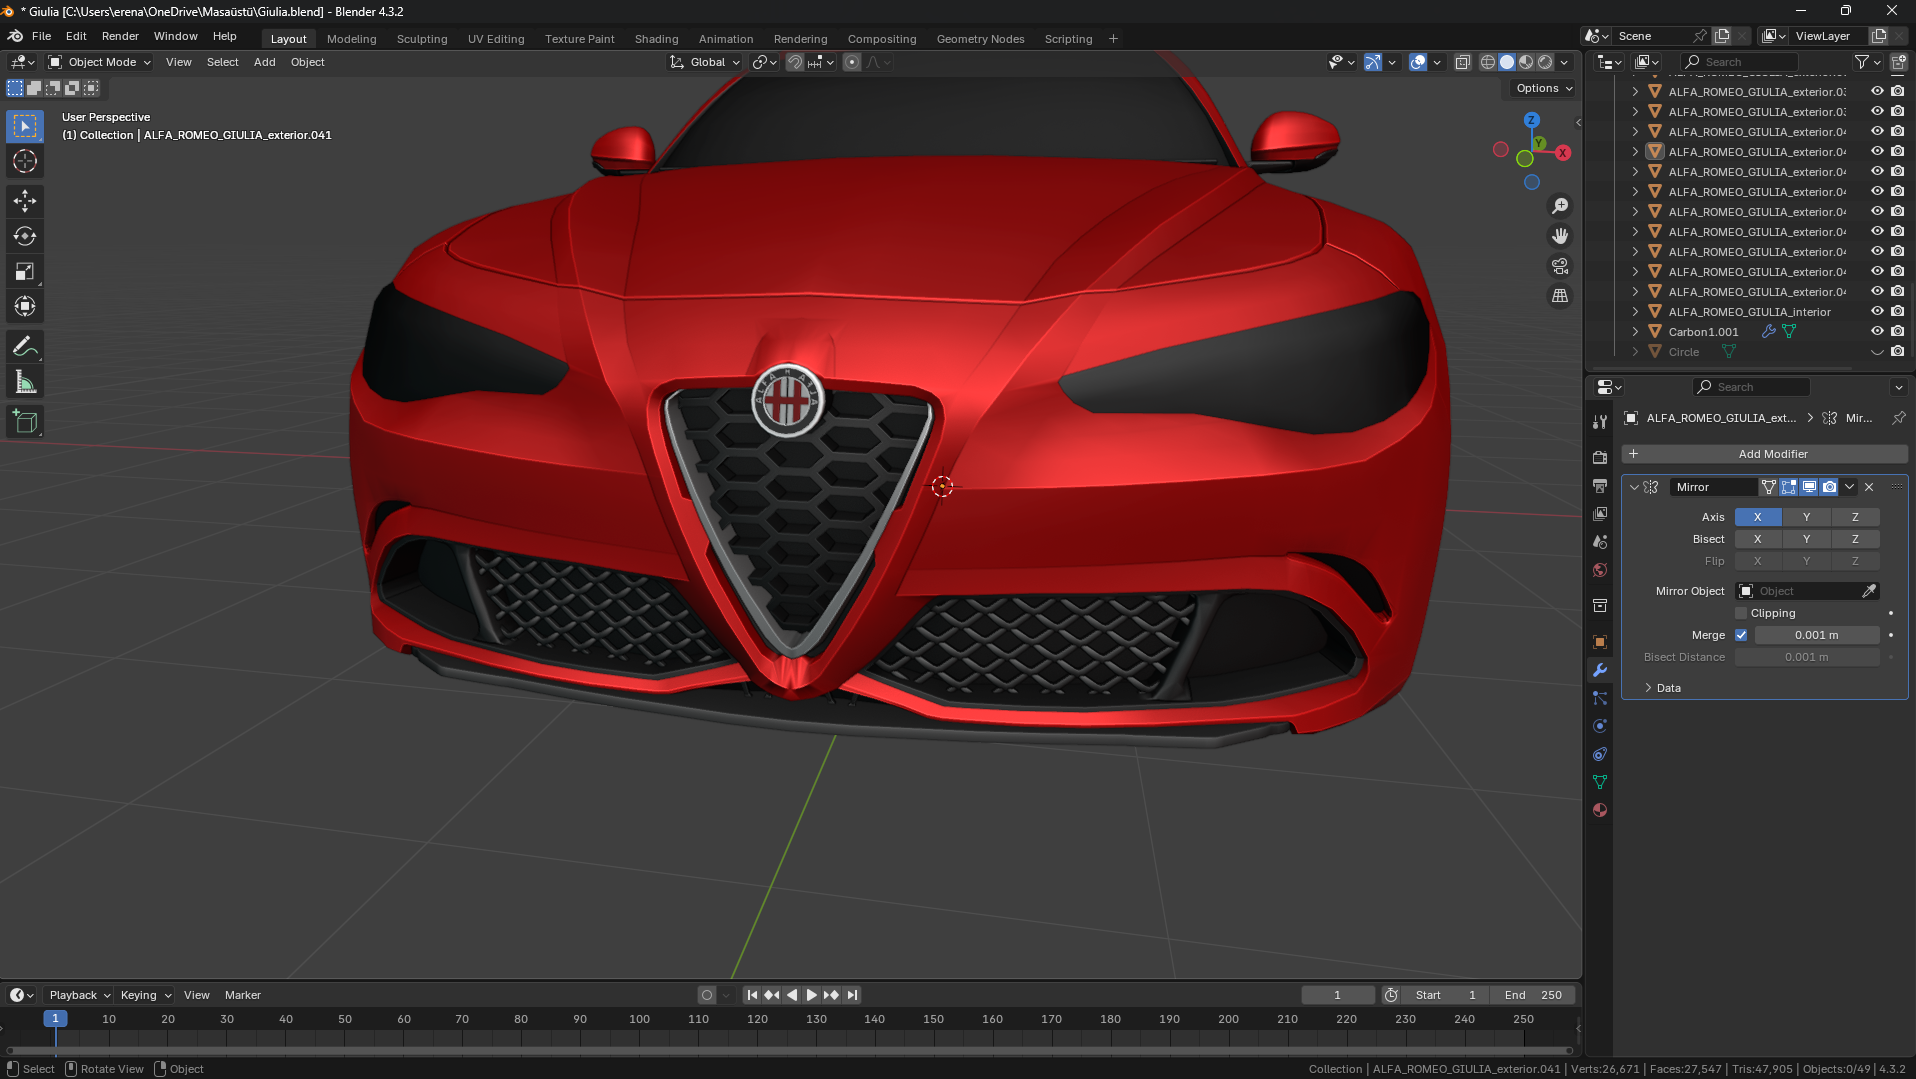Play the animation forward
1916x1079 pixels.
pyautogui.click(x=811, y=995)
